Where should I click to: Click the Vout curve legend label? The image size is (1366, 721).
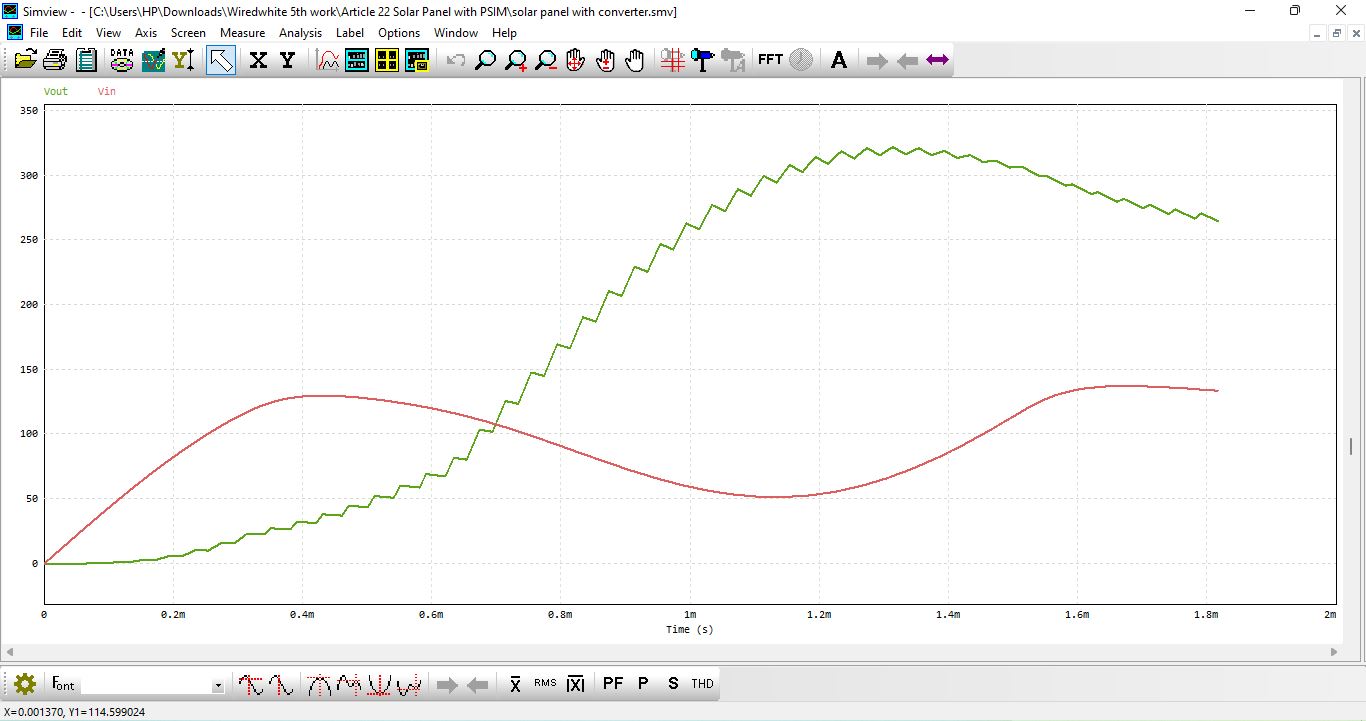(x=56, y=91)
